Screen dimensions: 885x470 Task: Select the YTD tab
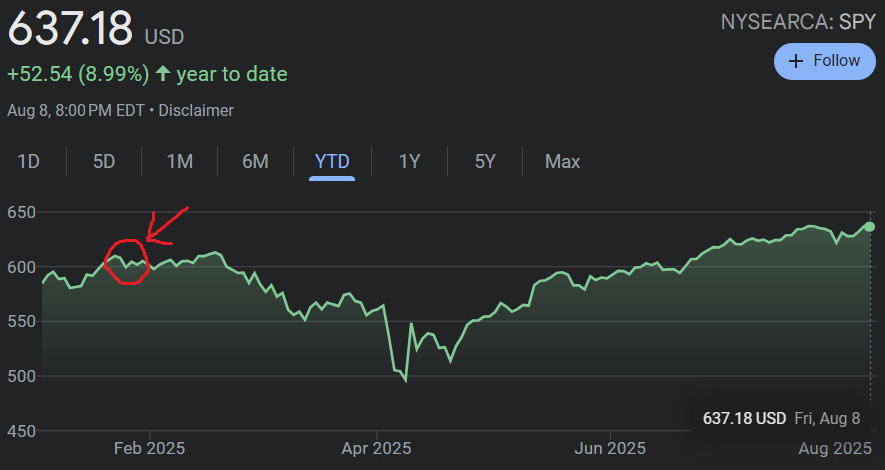(332, 161)
